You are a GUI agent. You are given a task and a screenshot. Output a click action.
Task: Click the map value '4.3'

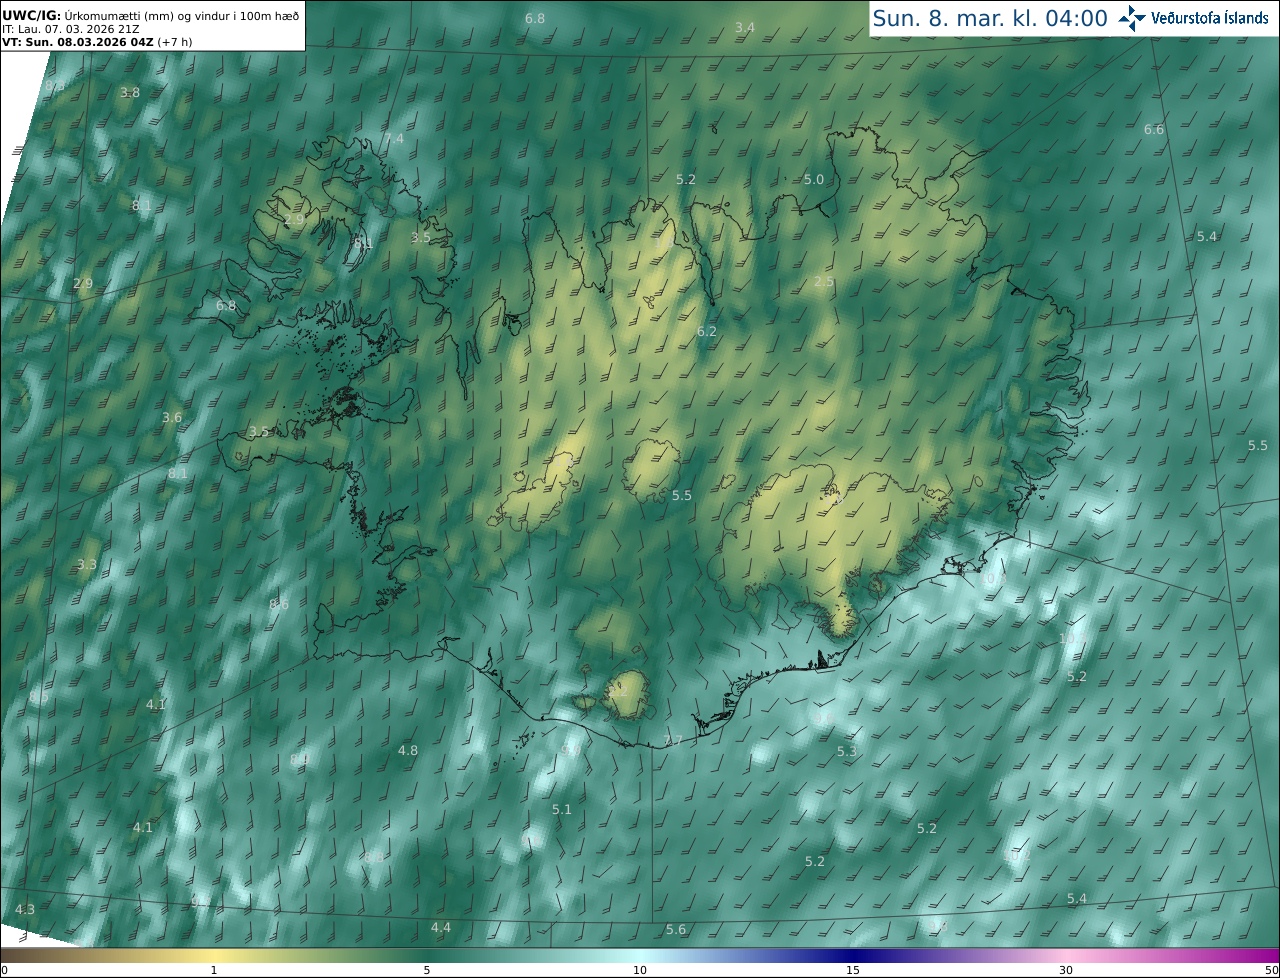[25, 909]
